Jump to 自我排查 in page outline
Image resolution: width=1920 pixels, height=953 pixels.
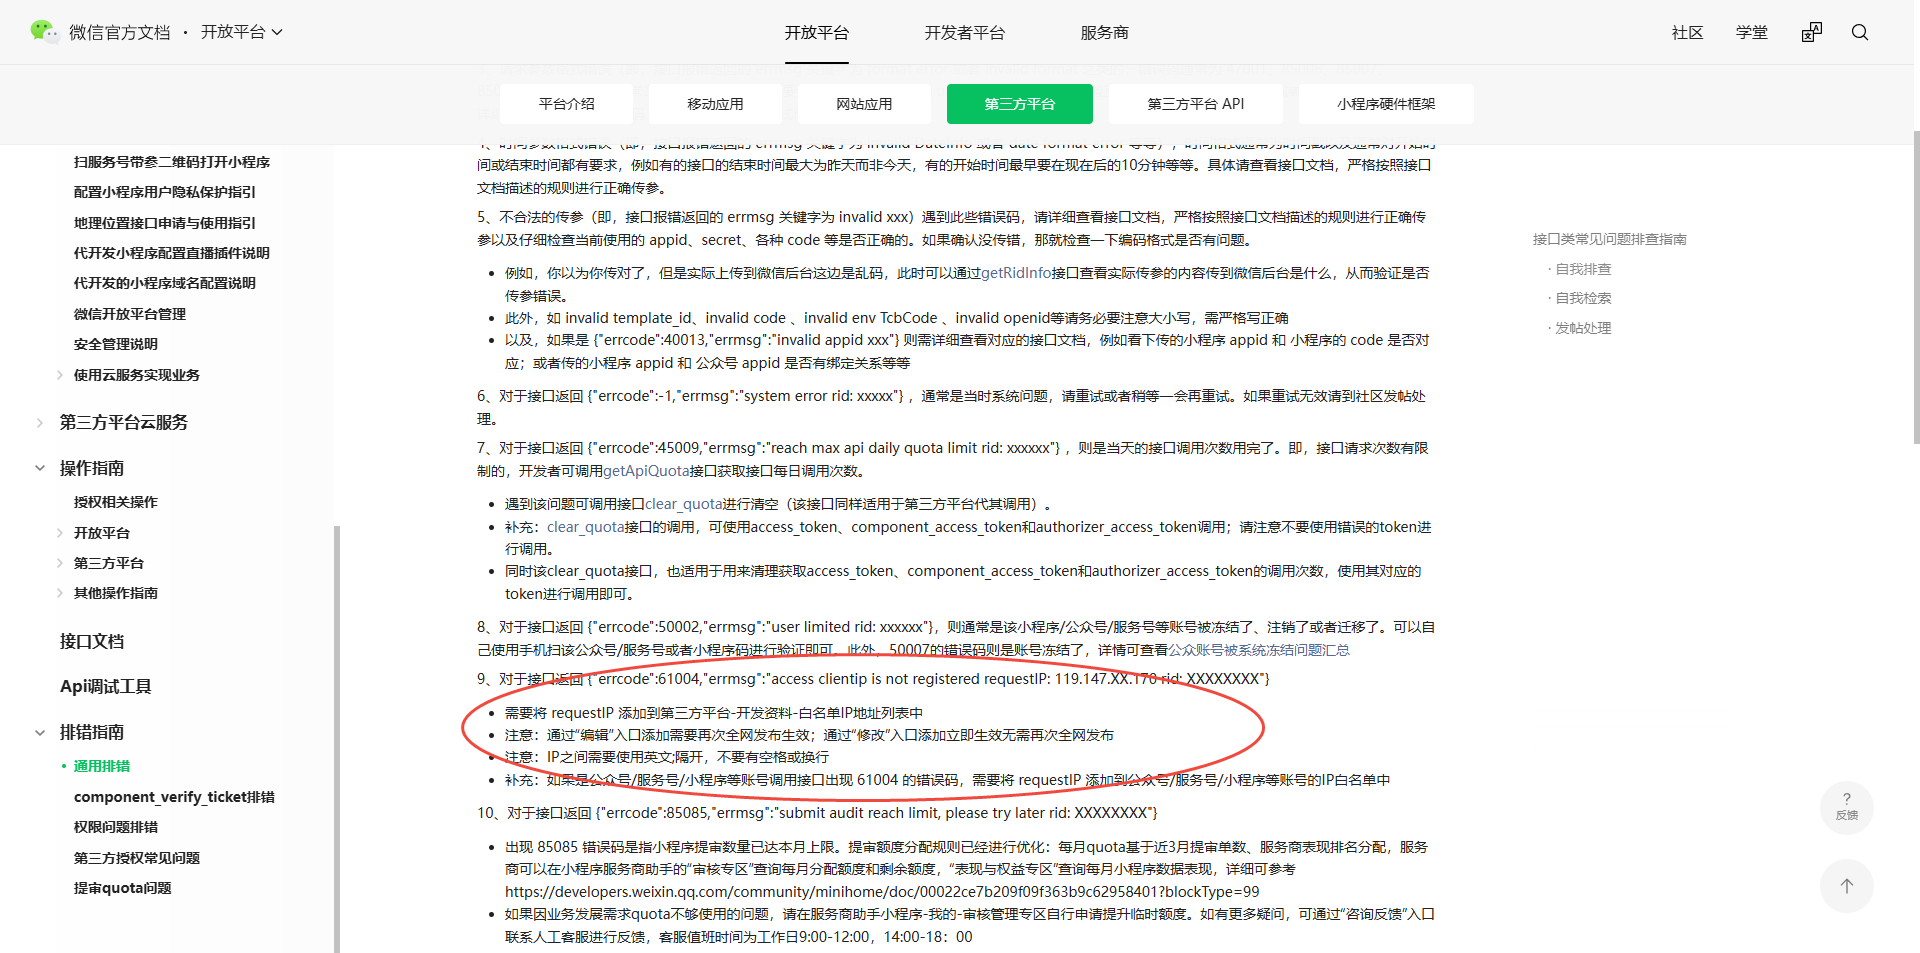(x=1583, y=269)
